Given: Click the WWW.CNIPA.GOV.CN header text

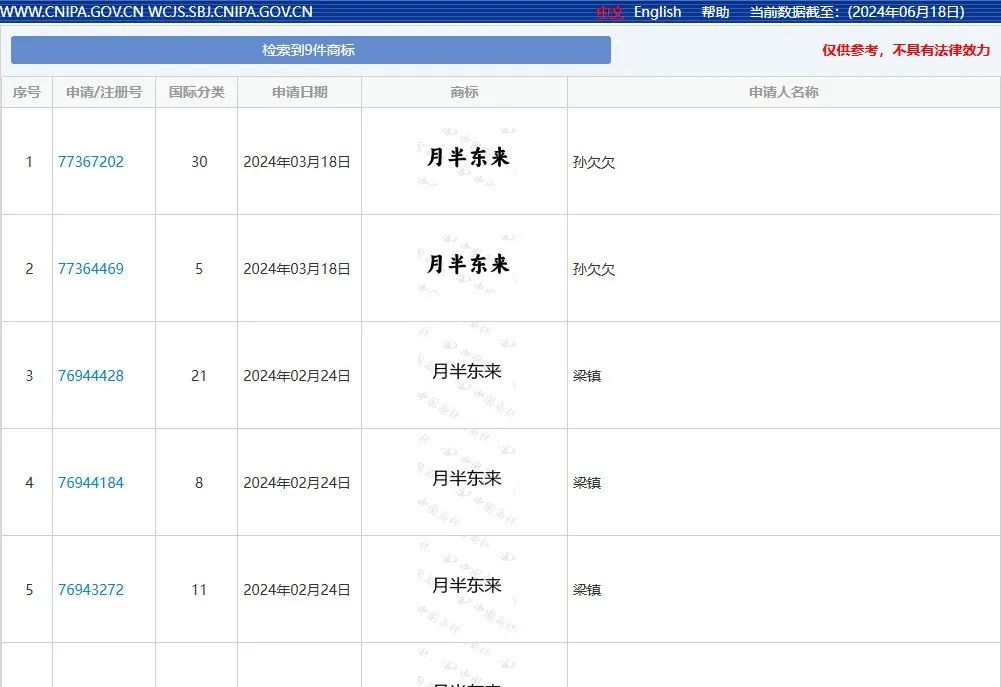Looking at the screenshot, I should (x=72, y=11).
